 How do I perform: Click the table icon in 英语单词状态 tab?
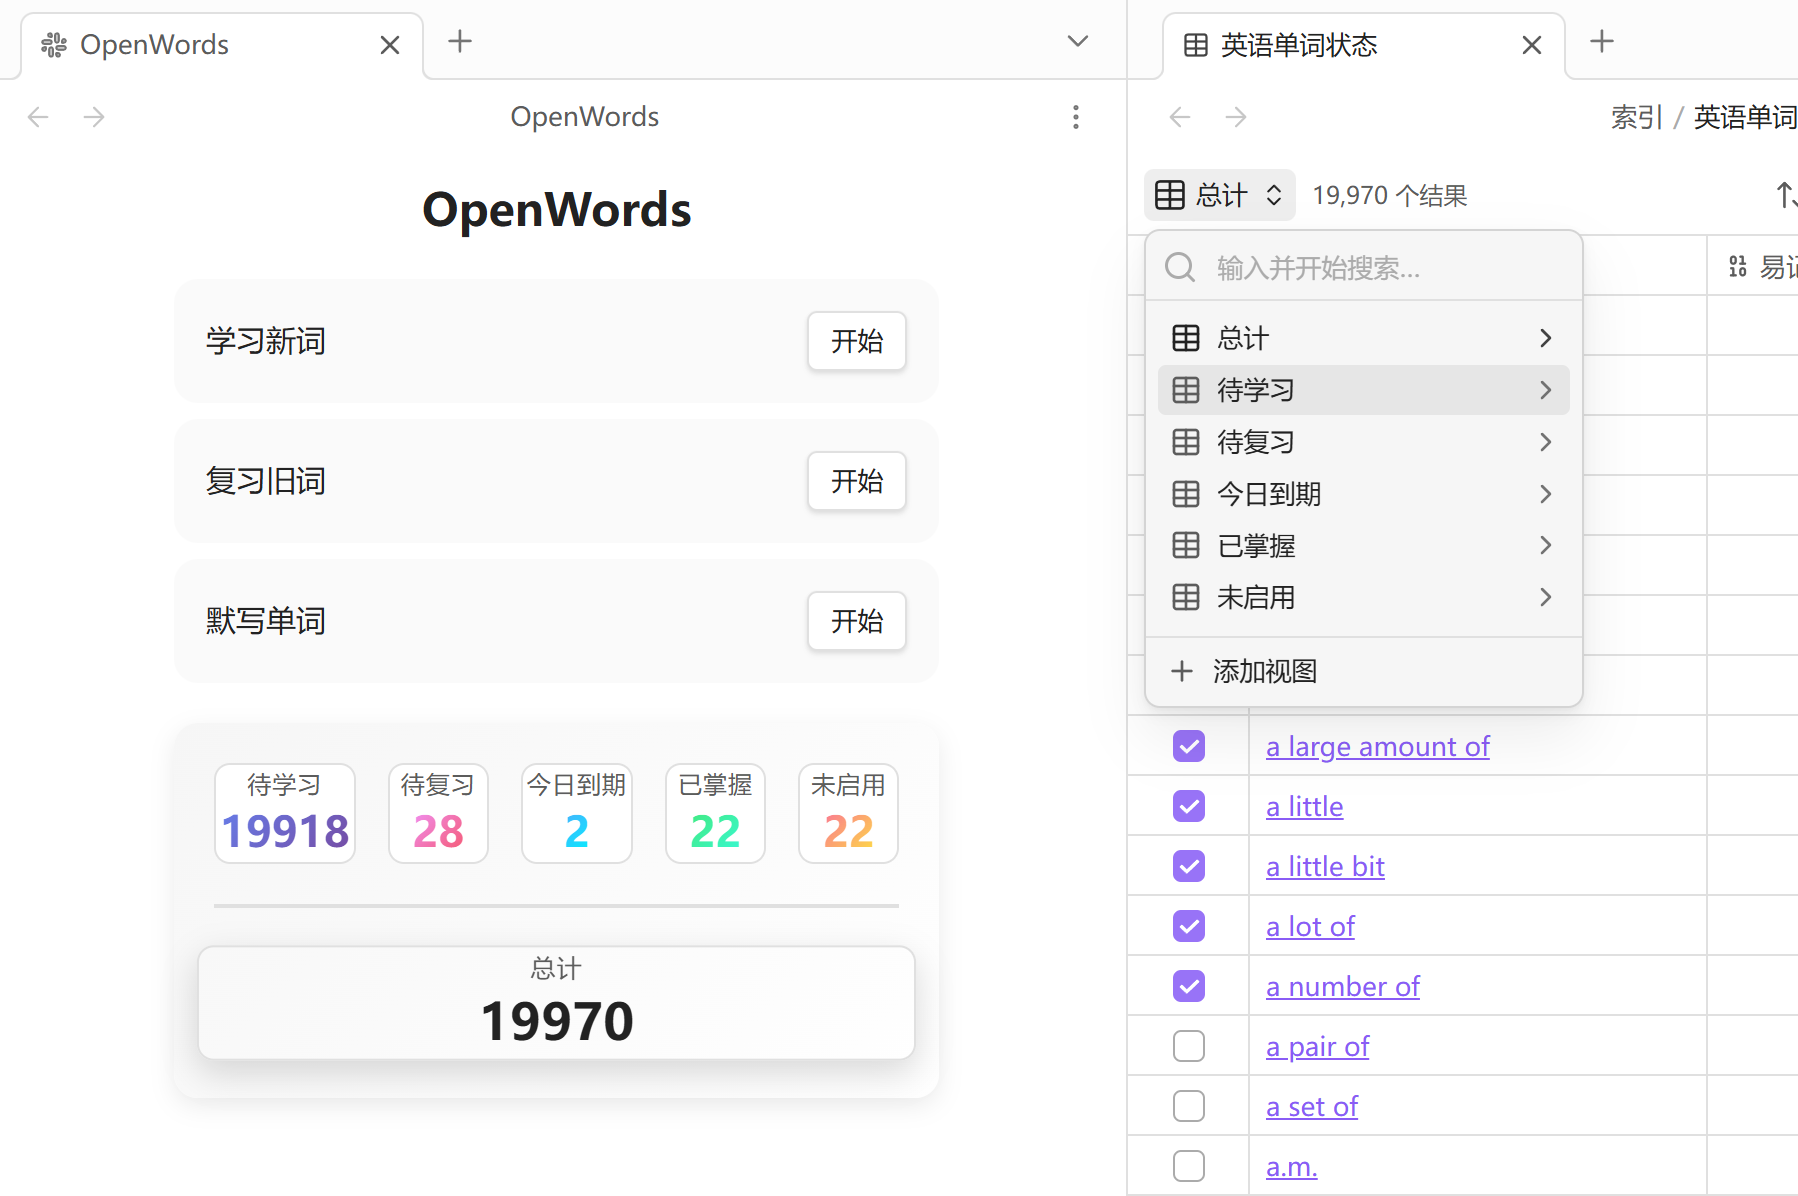pos(1195,45)
